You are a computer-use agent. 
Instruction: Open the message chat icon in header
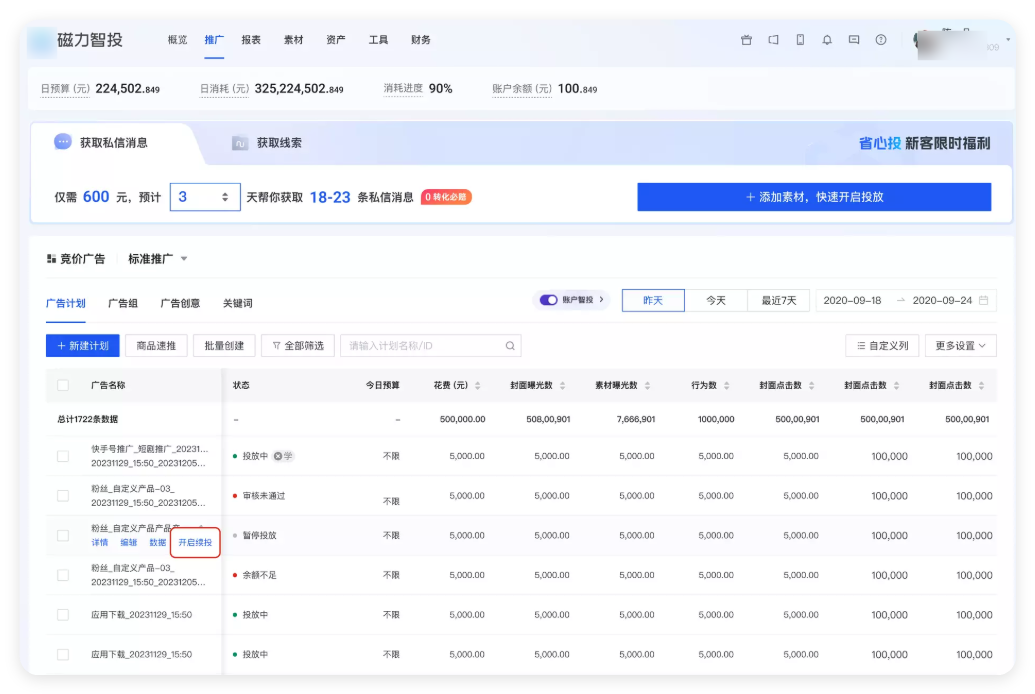854,40
